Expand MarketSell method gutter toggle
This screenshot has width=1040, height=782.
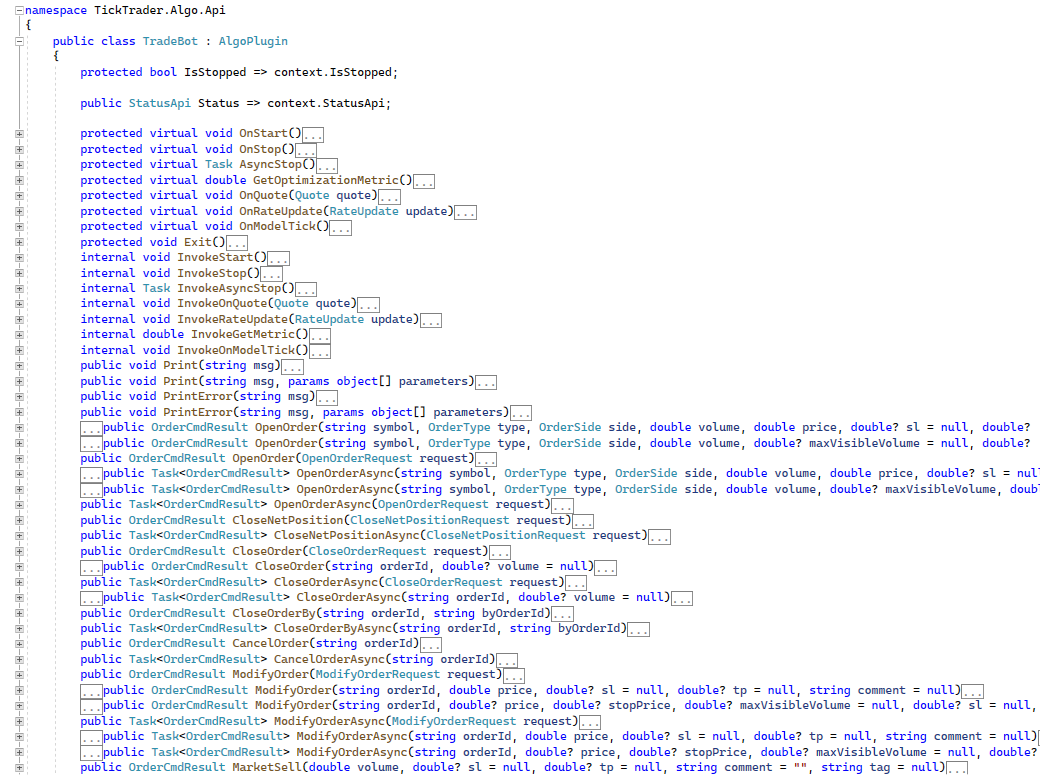[x=19, y=768]
